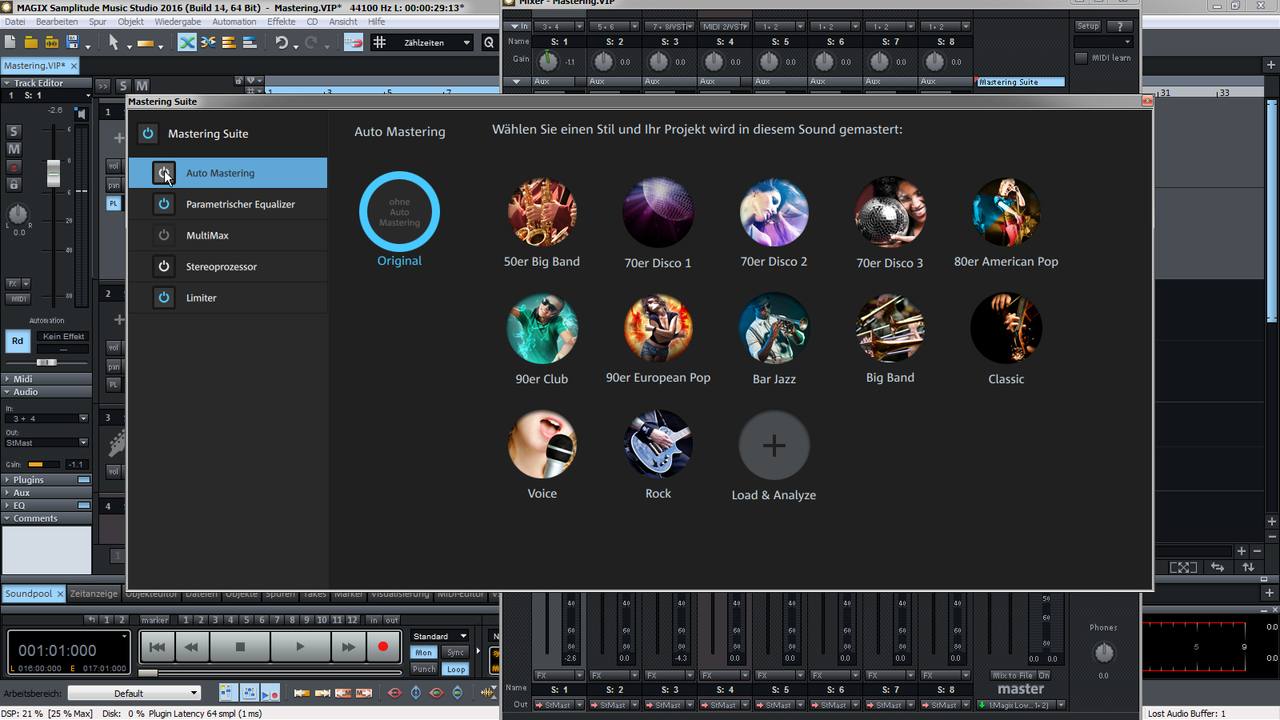Open Load & Analyze plus button

click(774, 445)
